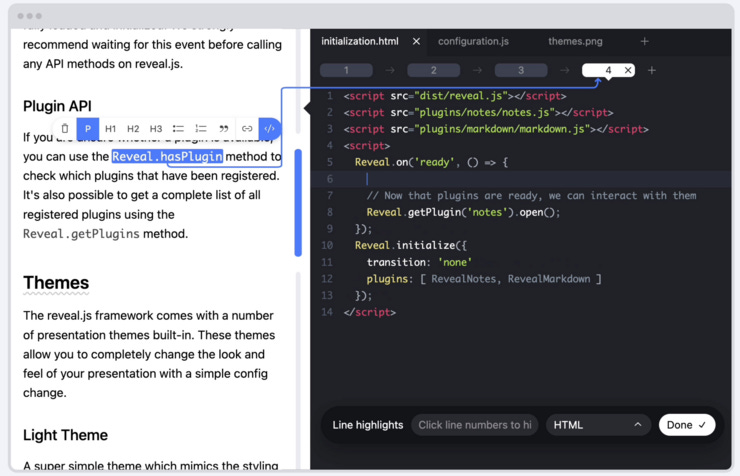Apply H1 heading format
740x476 pixels.
pos(110,129)
